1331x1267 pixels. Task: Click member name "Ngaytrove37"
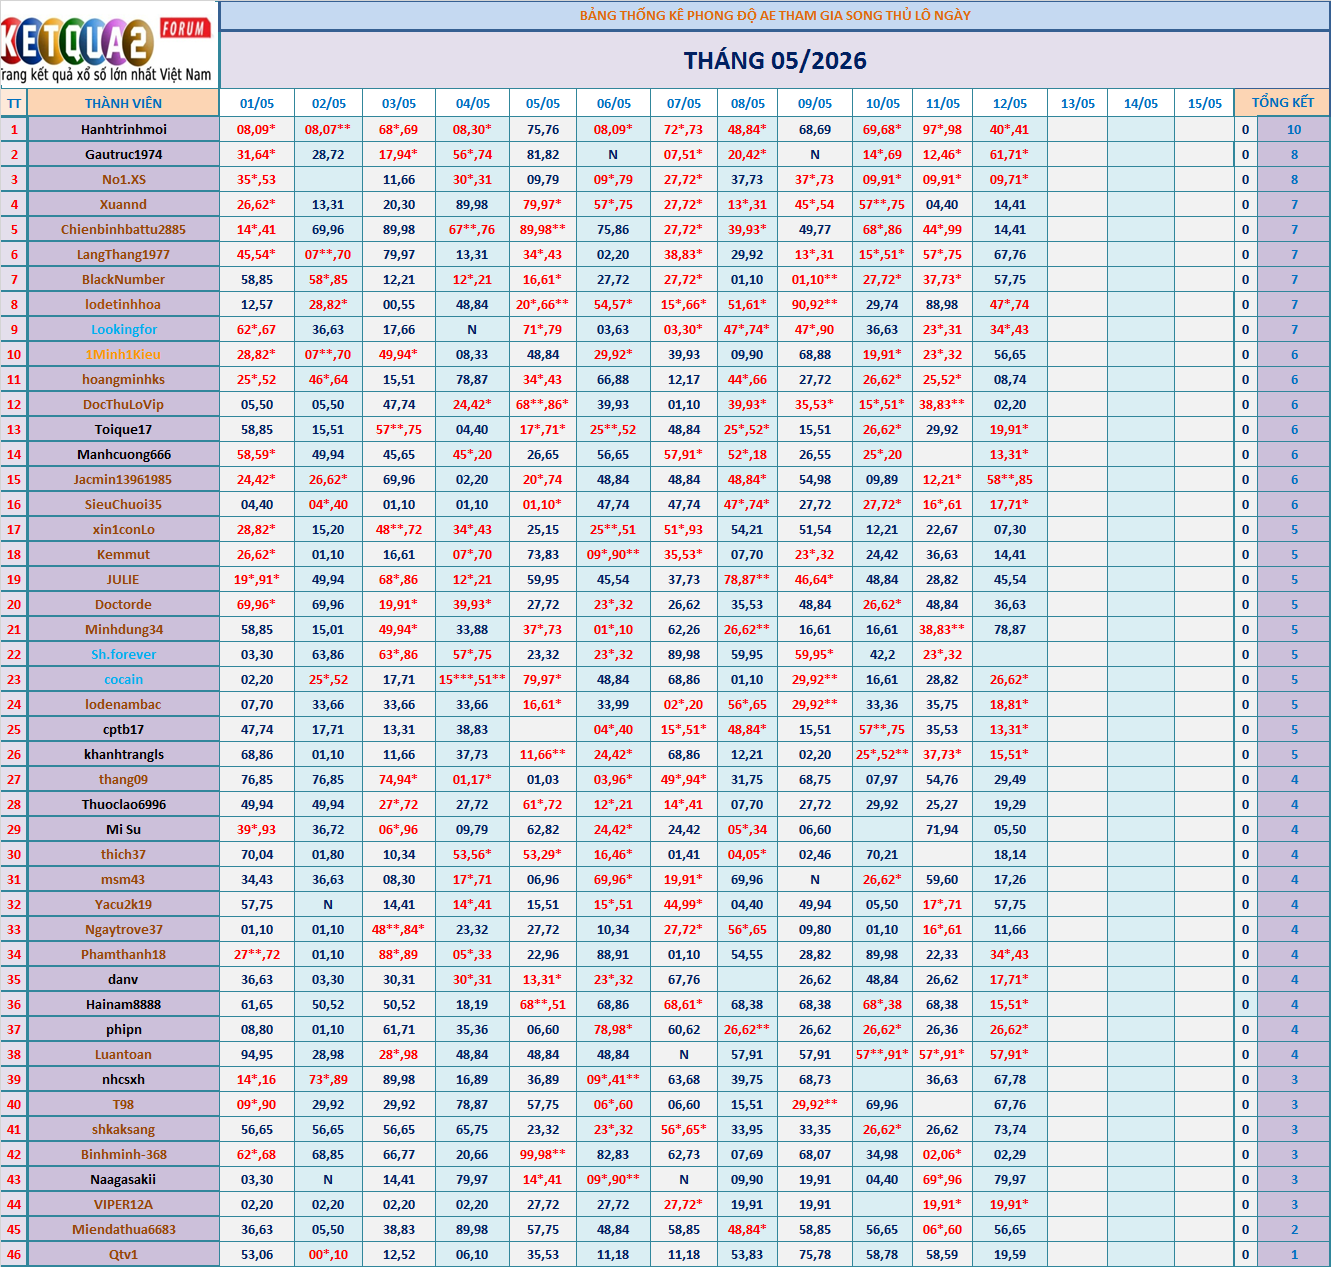(x=124, y=929)
